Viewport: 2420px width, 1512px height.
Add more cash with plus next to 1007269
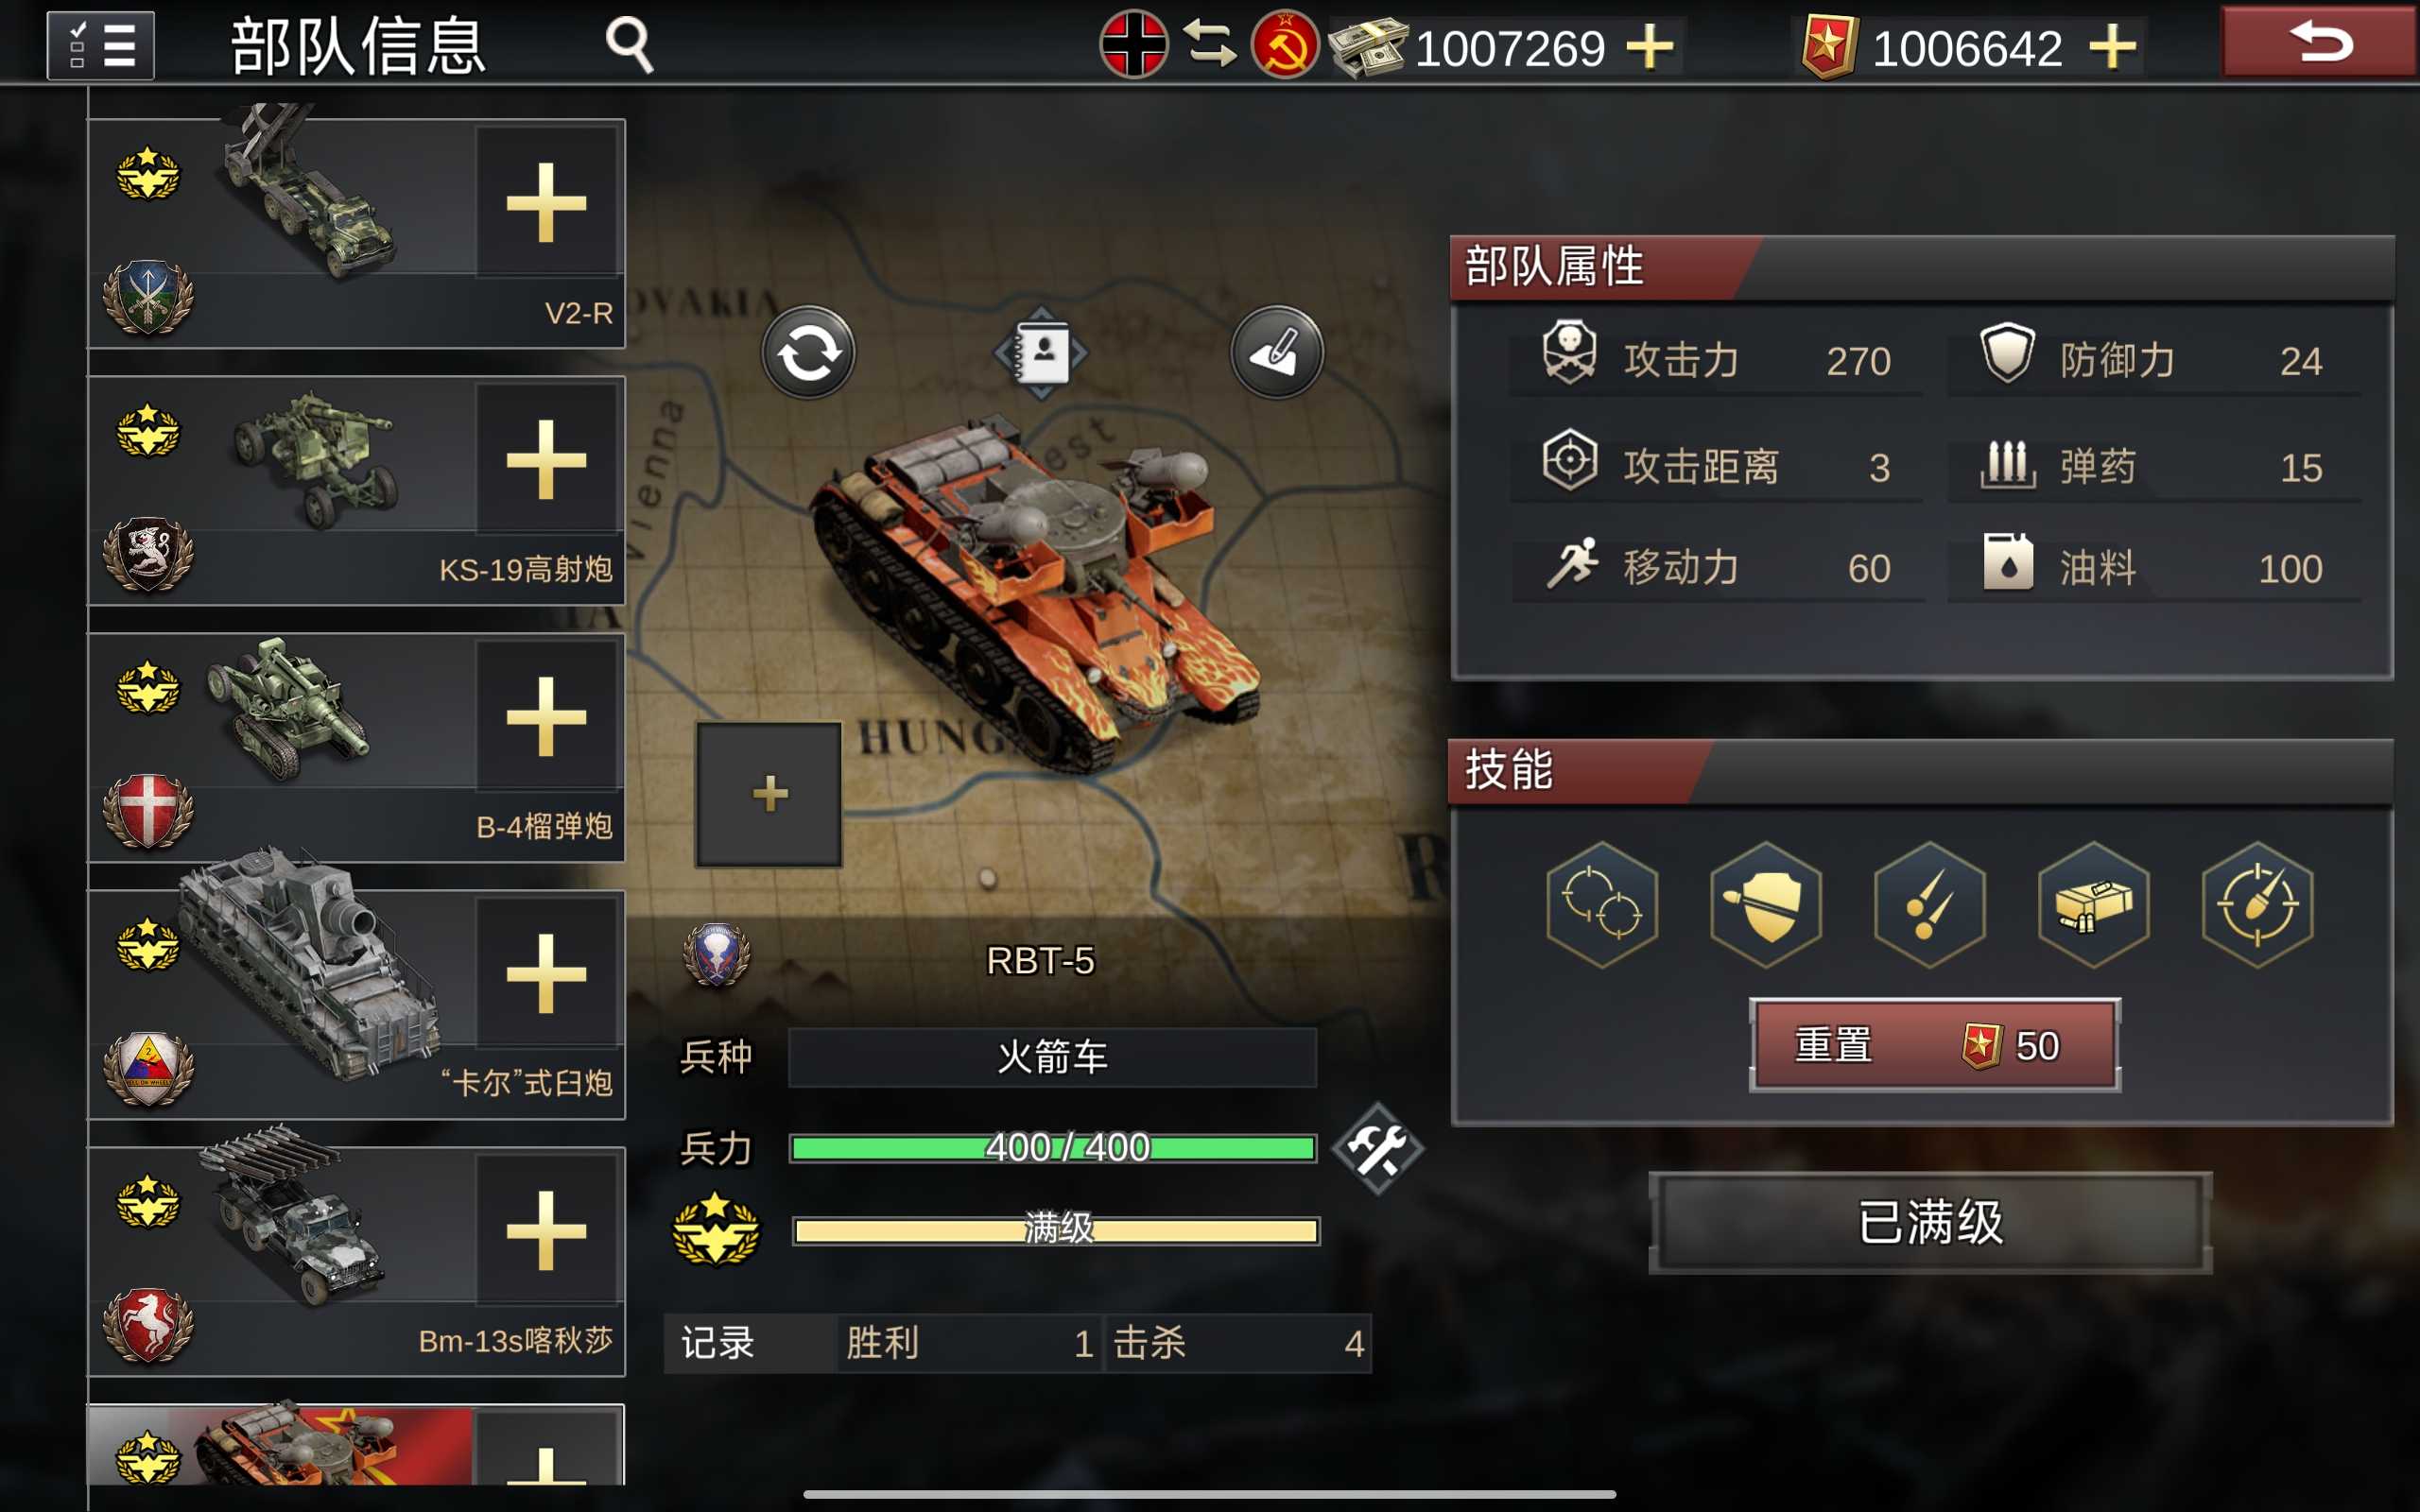pos(1650,47)
